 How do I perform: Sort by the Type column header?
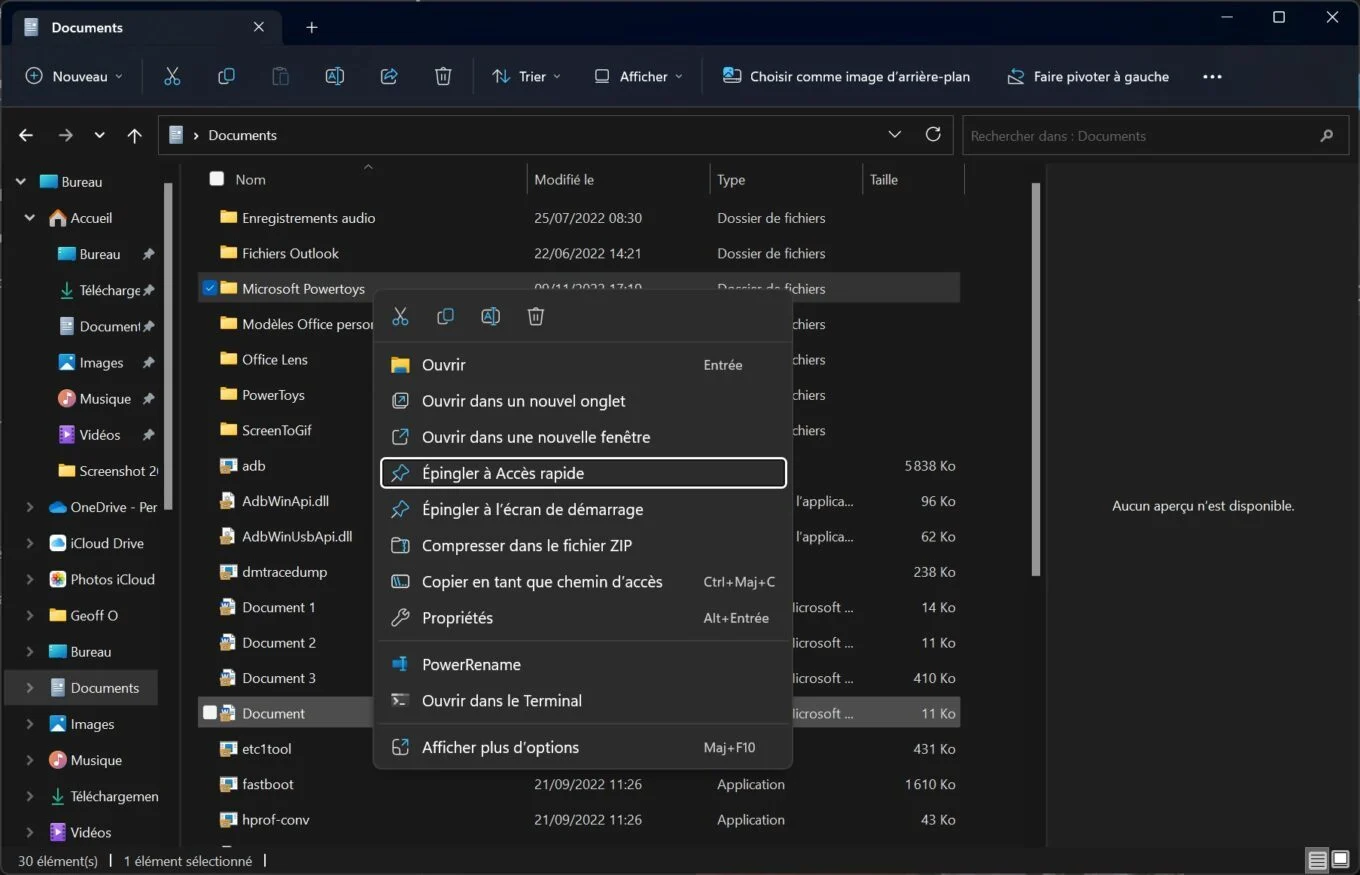[786, 180]
